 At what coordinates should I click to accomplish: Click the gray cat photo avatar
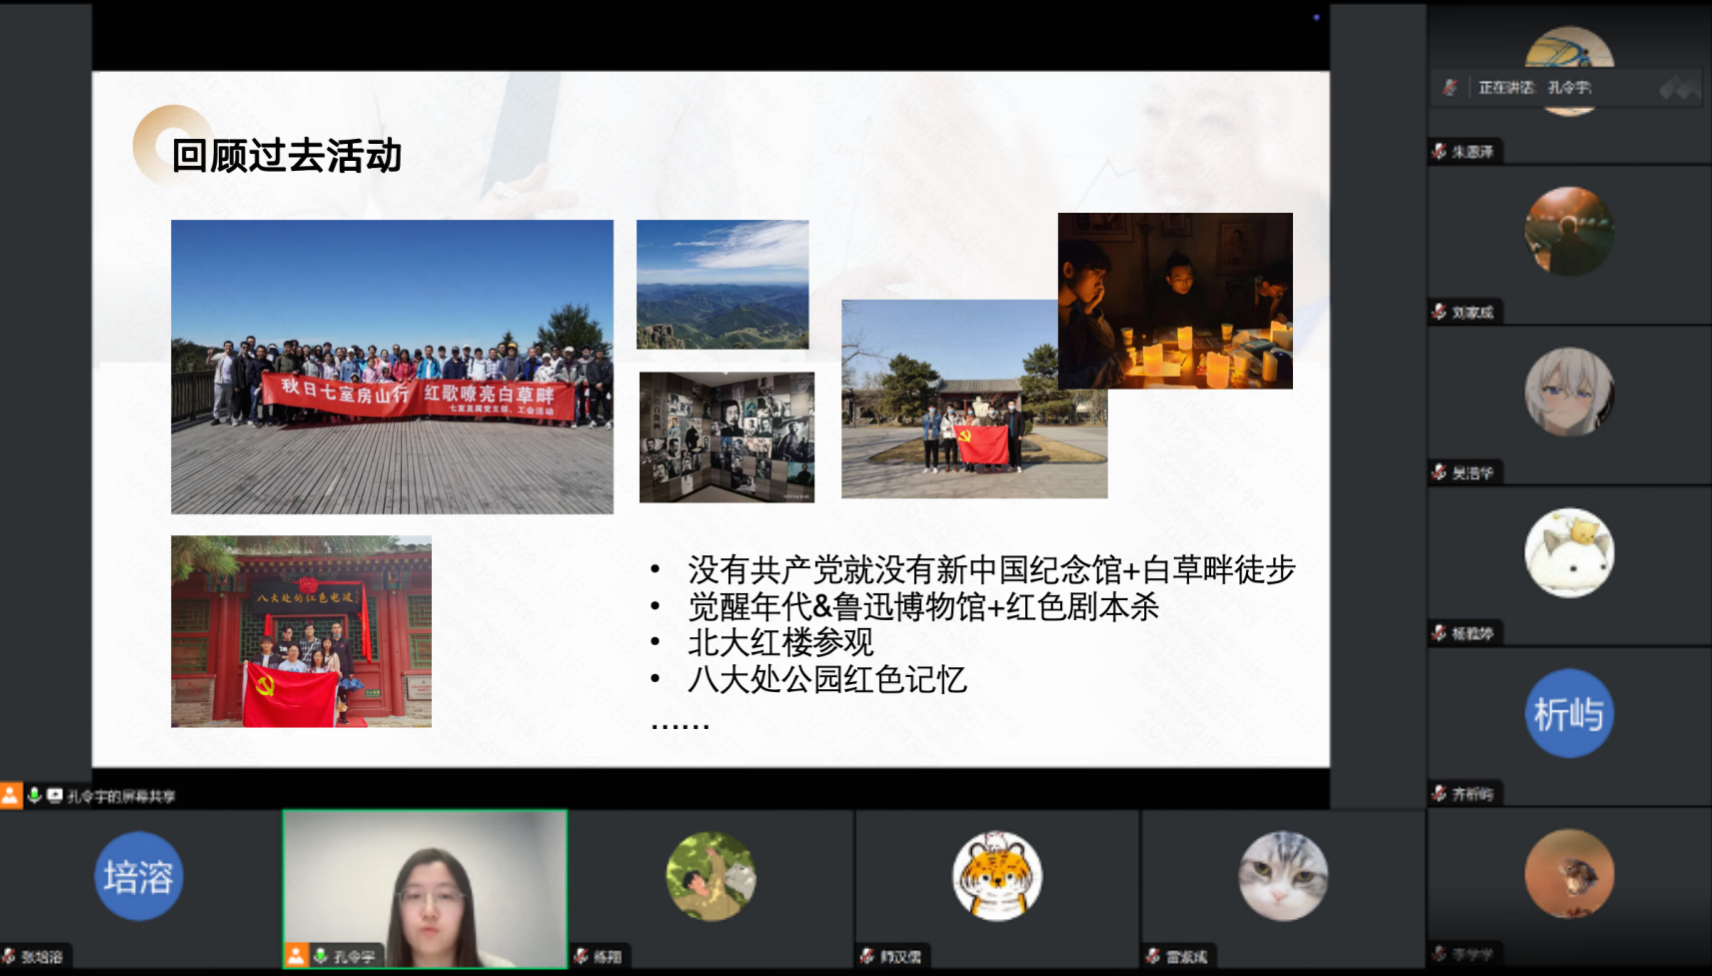(x=1283, y=876)
